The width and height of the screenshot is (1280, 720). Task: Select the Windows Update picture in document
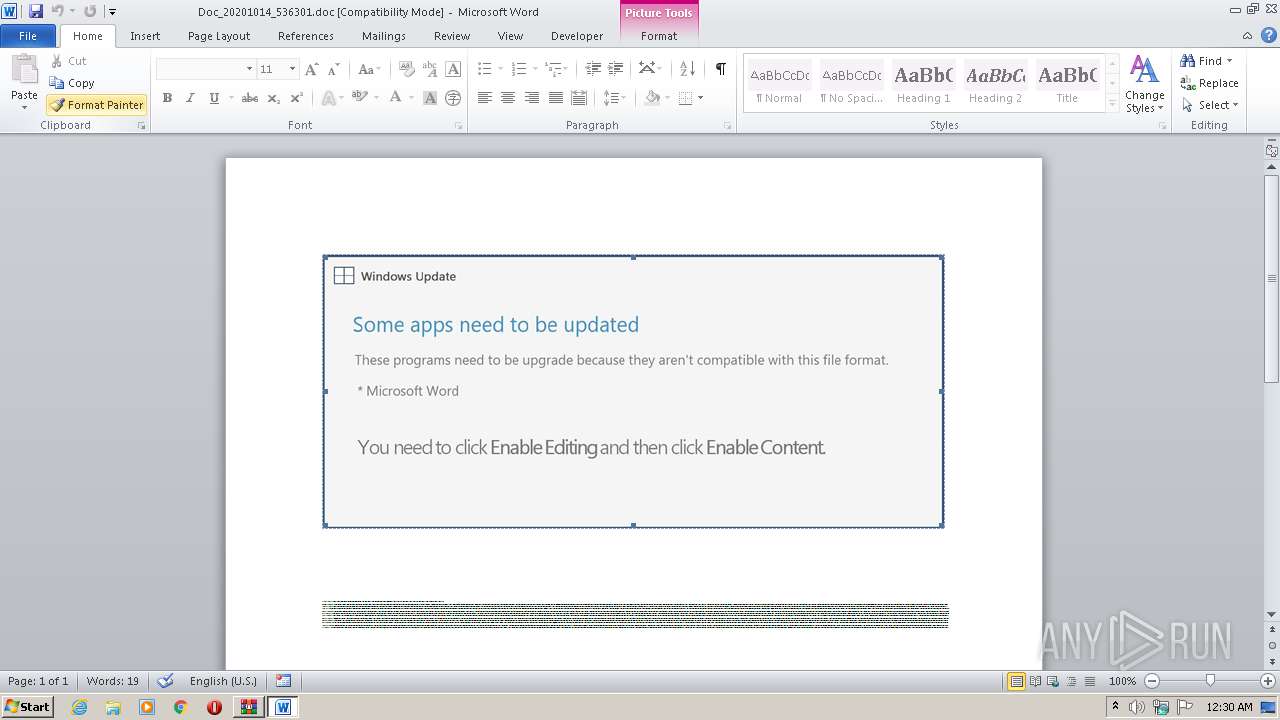point(633,391)
